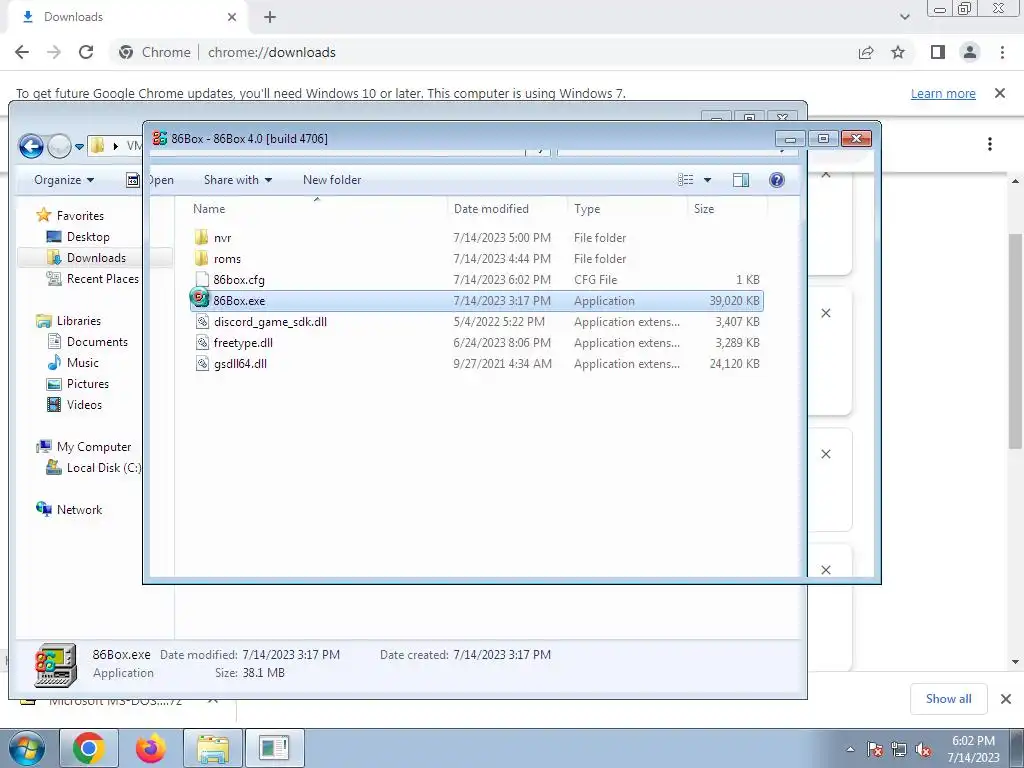The width and height of the screenshot is (1024, 768).
Task: Close the Downloads tab
Action: point(232,17)
